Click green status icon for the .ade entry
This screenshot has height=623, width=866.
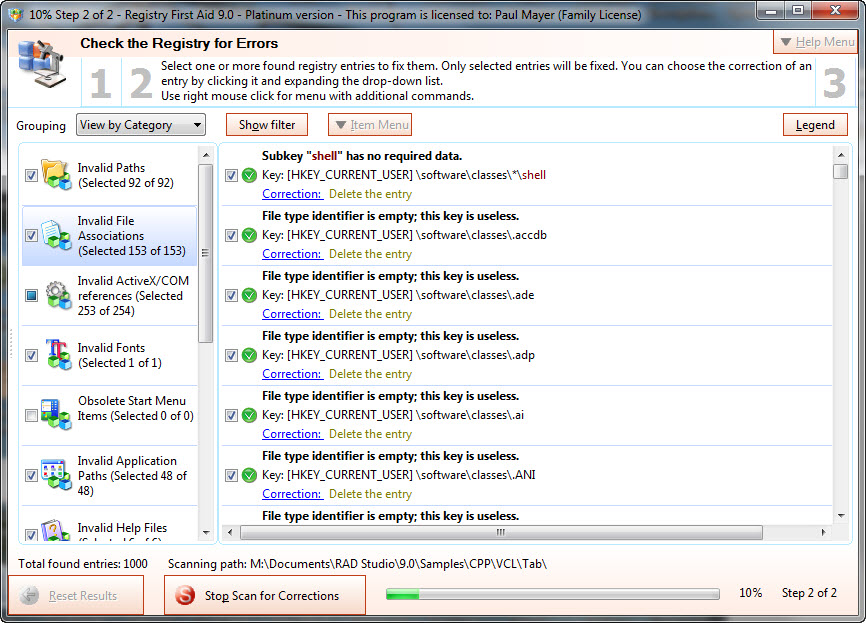click(x=250, y=295)
